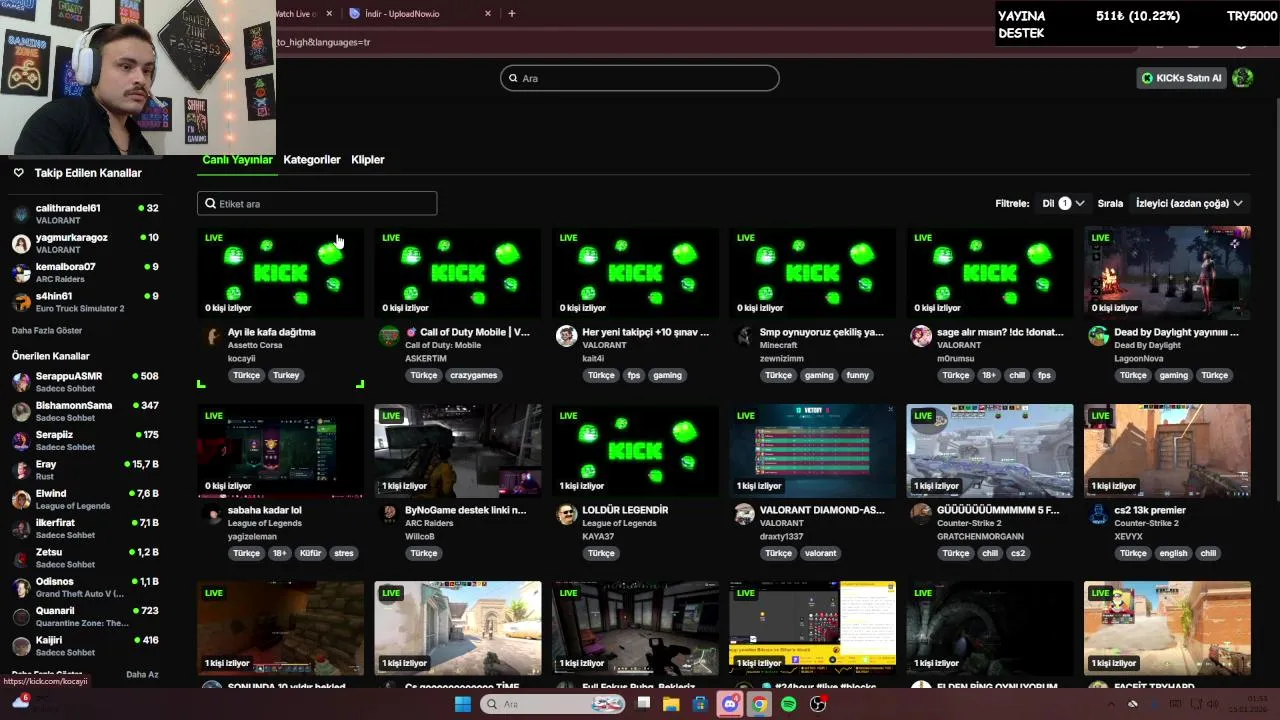The height and width of the screenshot is (720, 1280).
Task: Expand followed channels with Daha Fazla Göster
Action: 47,330
